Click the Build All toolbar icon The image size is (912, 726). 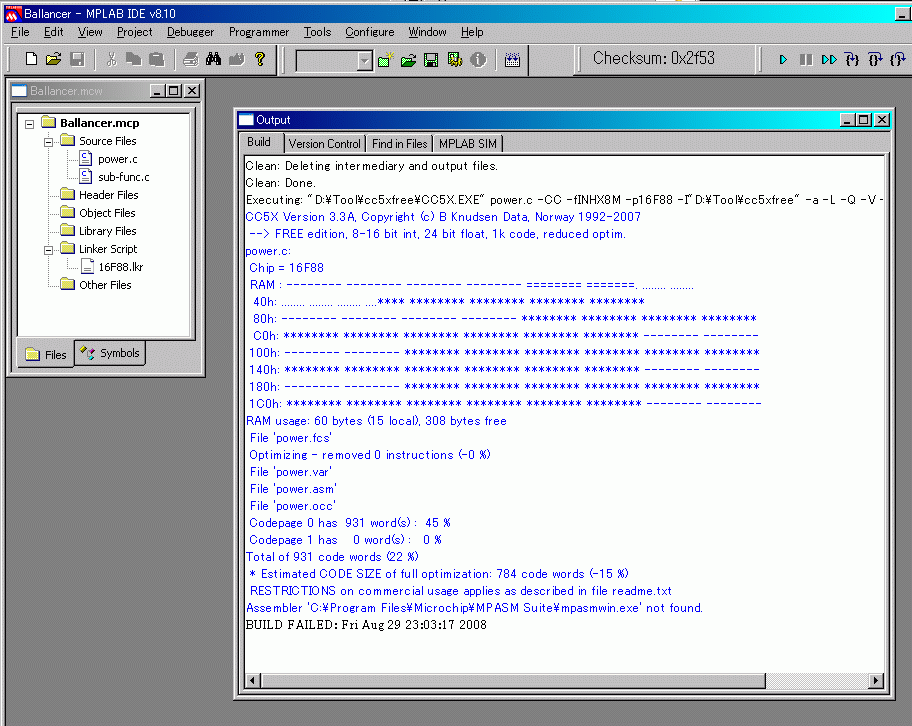(x=512, y=59)
